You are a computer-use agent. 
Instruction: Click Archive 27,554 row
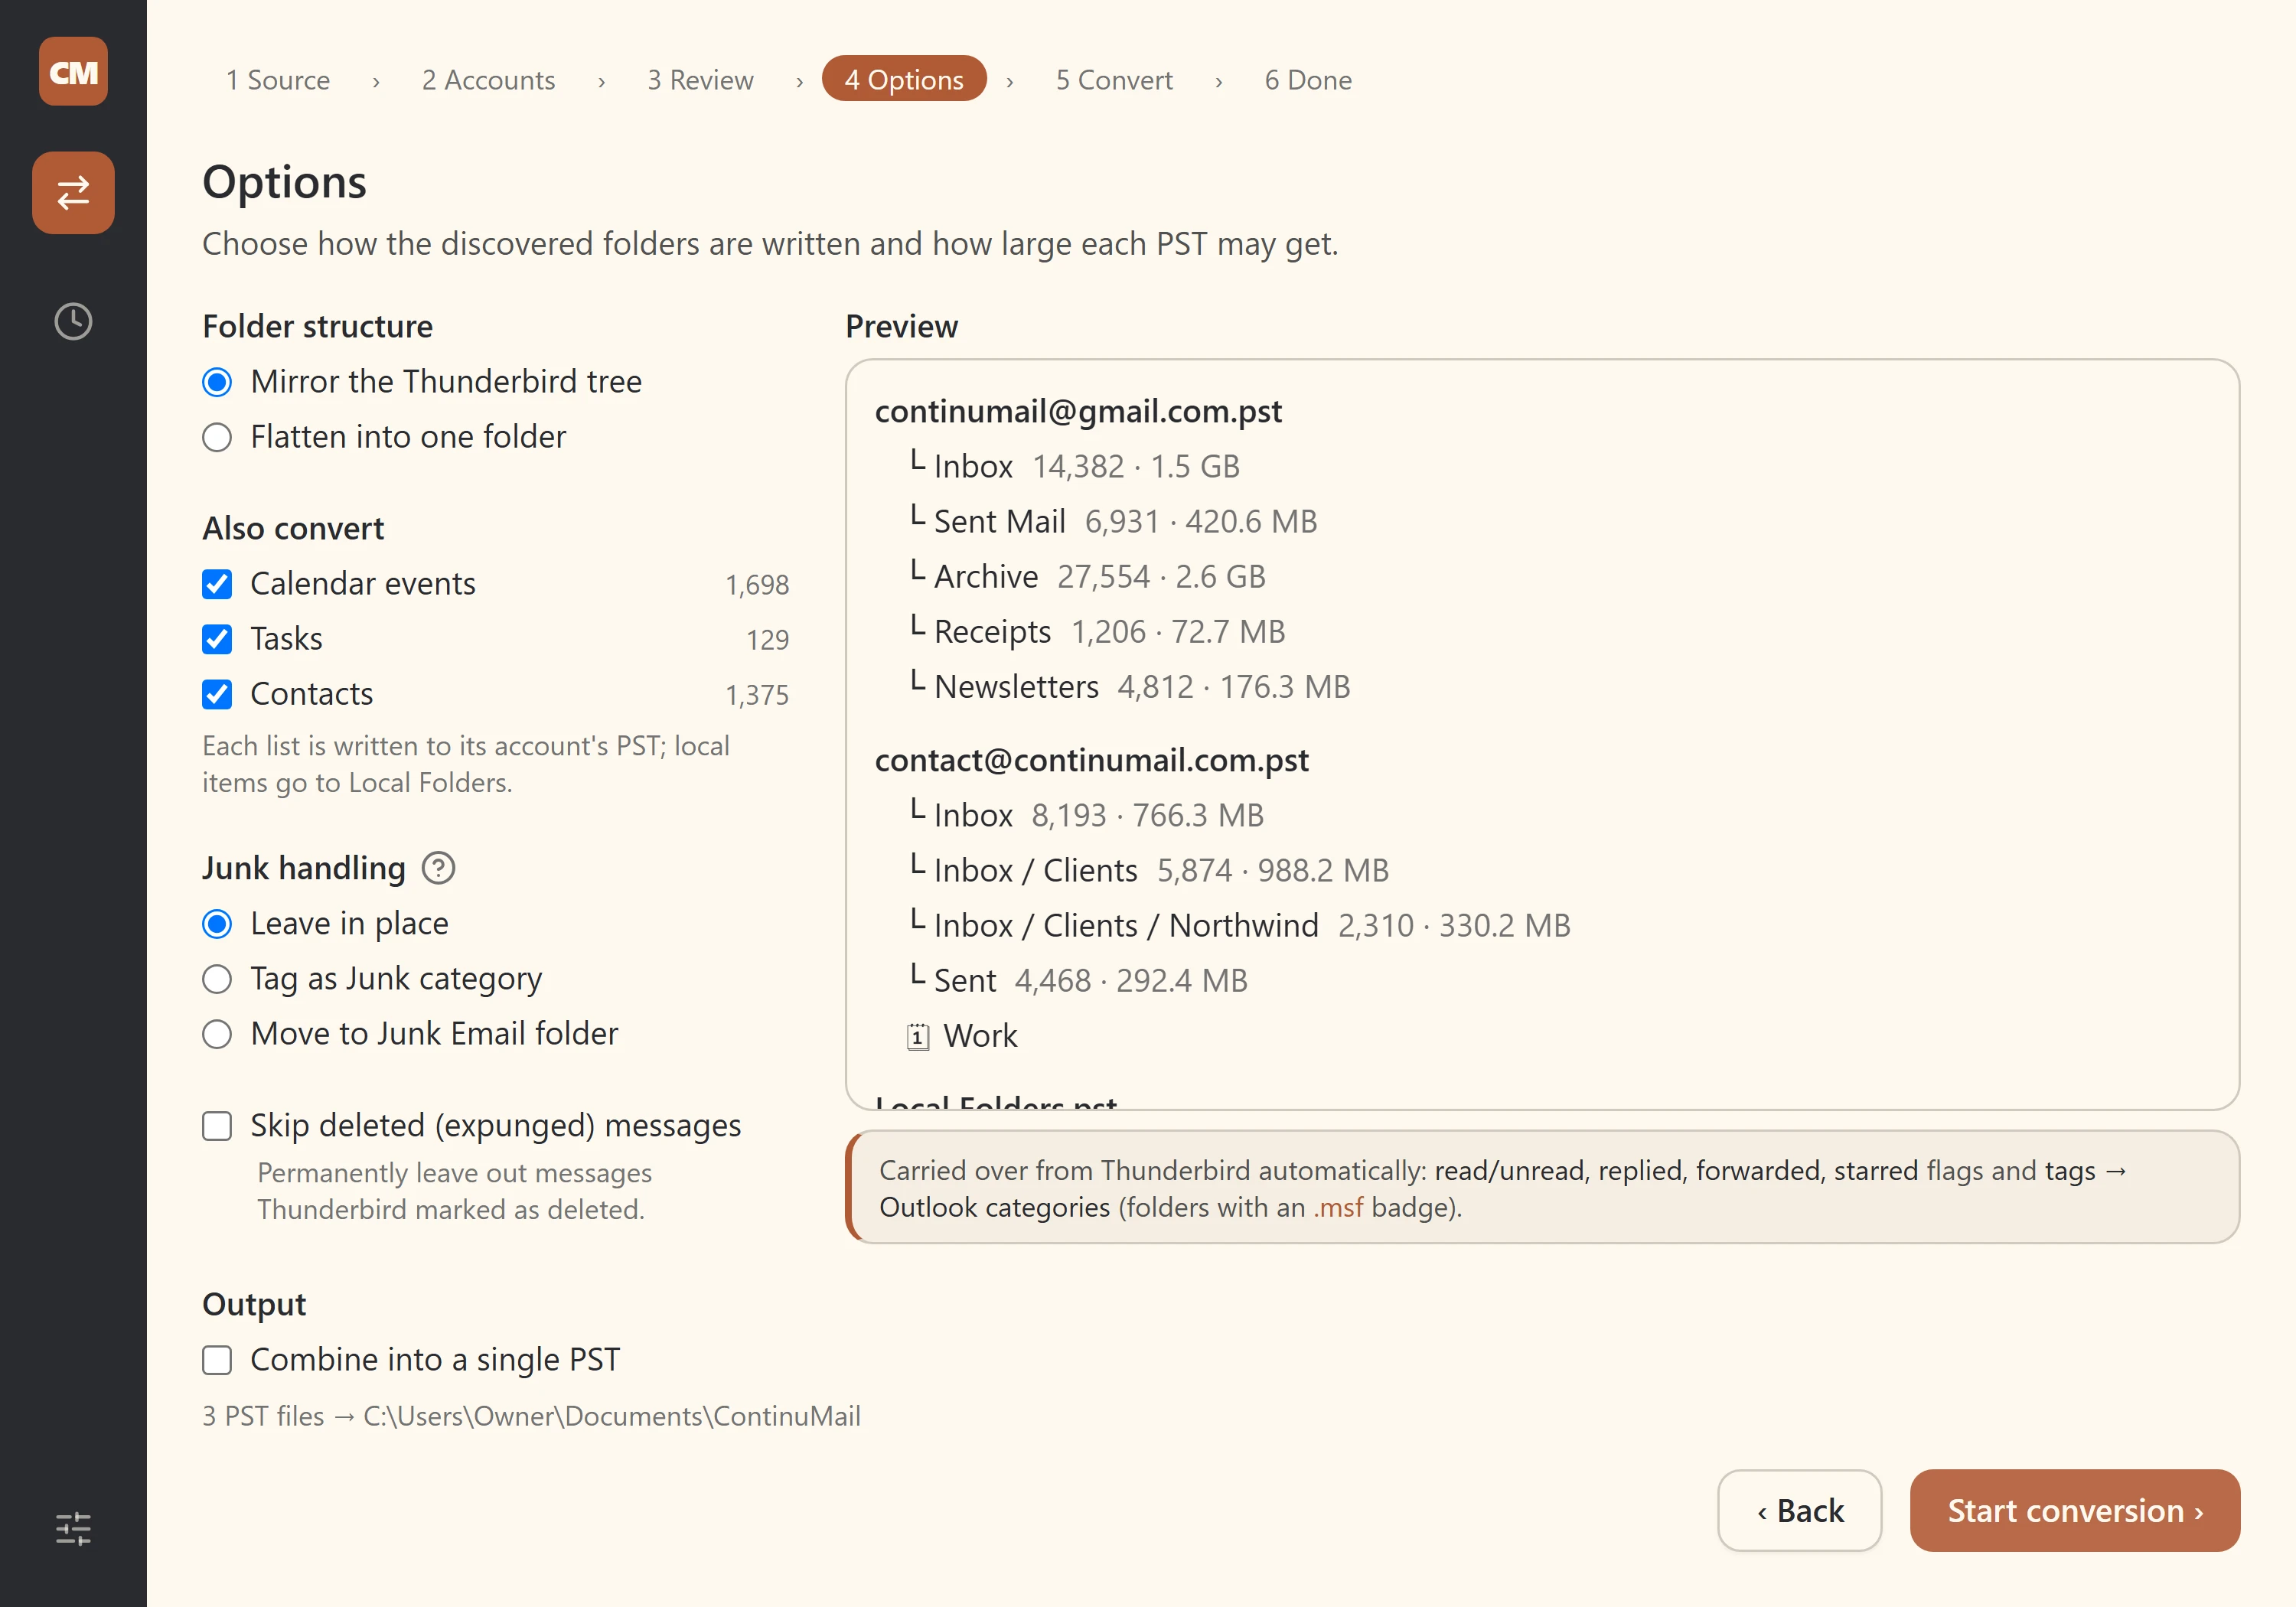click(x=1087, y=576)
